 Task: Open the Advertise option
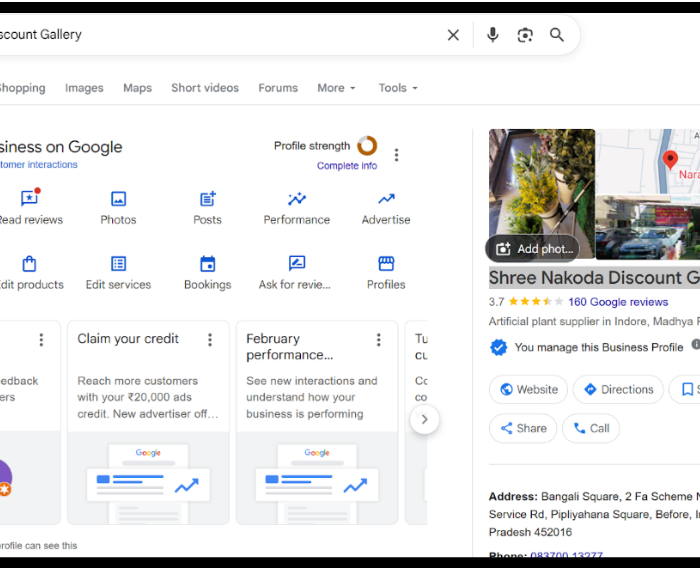click(386, 199)
